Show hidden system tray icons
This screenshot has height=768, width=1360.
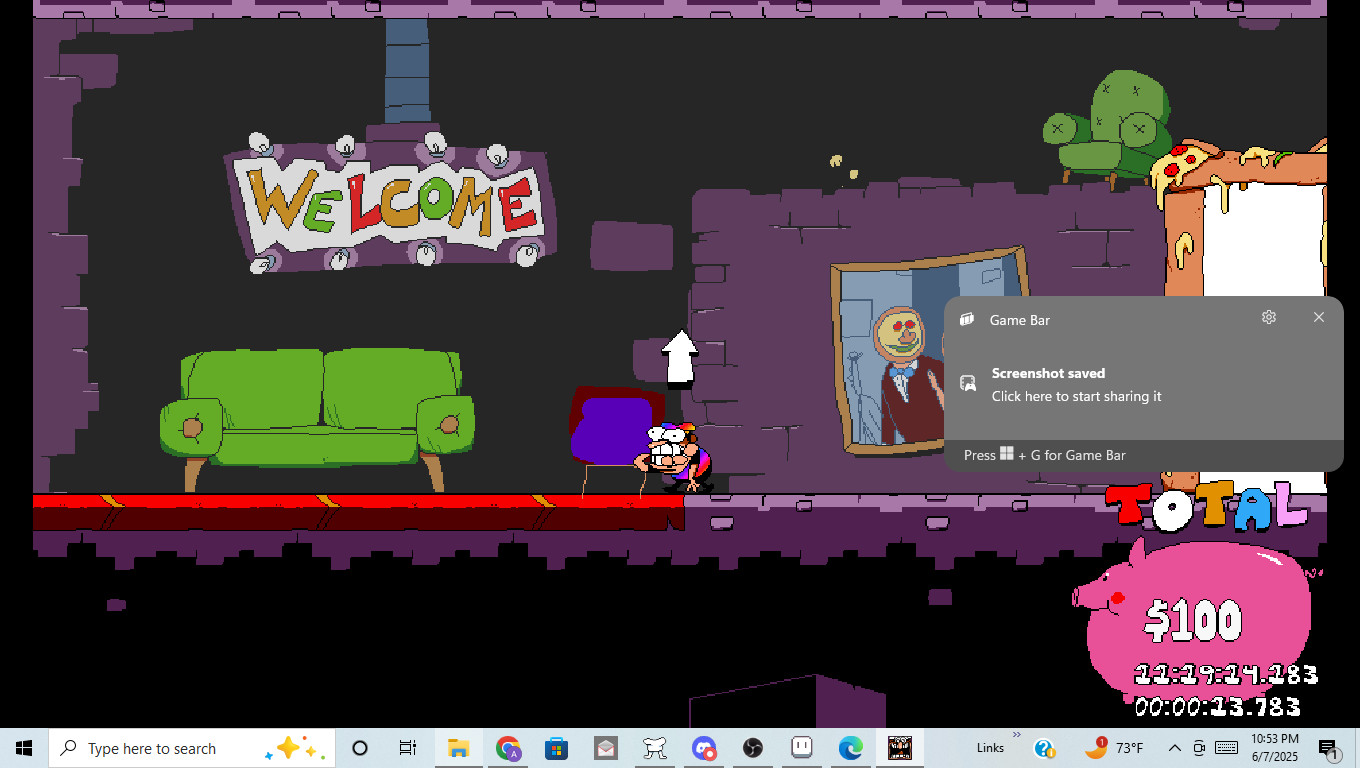pyautogui.click(x=1175, y=748)
